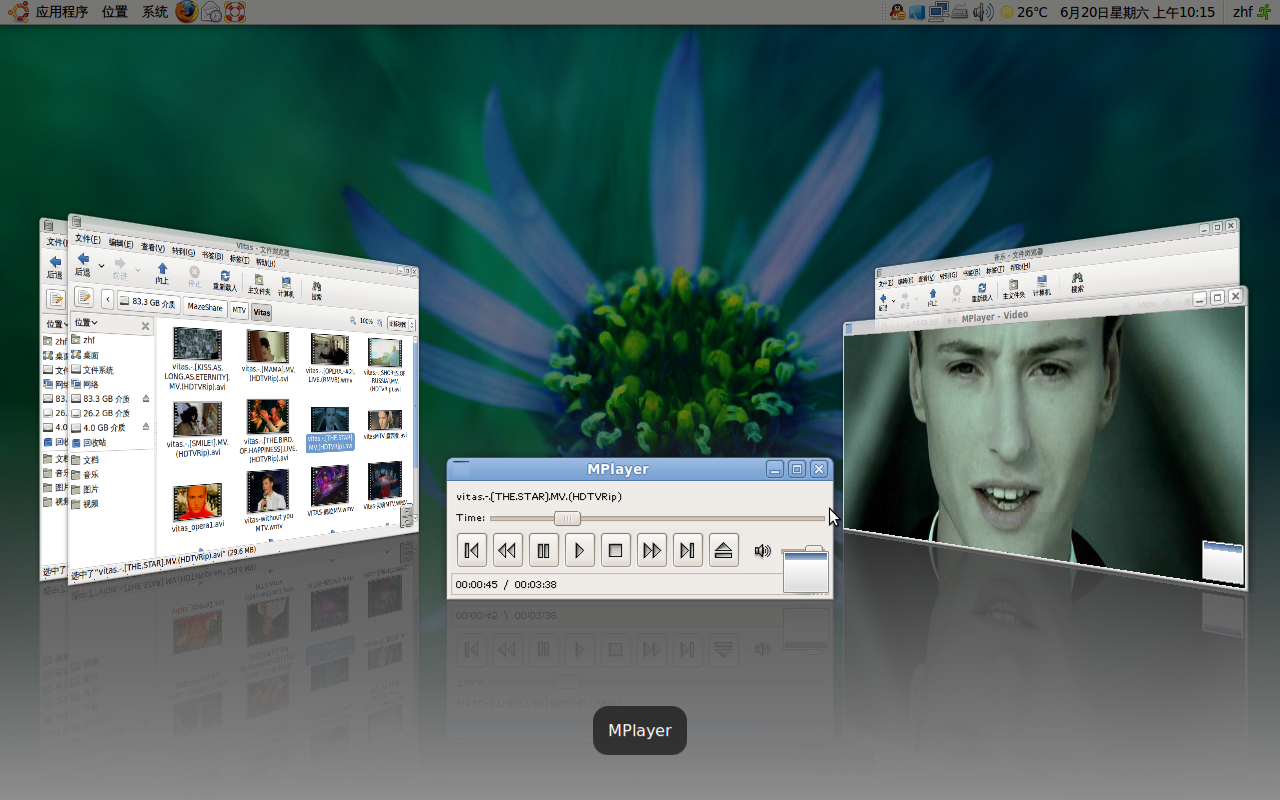Click the zoom out magnifier in Vitas window
Screen dimensions: 1280x800
coord(353,320)
